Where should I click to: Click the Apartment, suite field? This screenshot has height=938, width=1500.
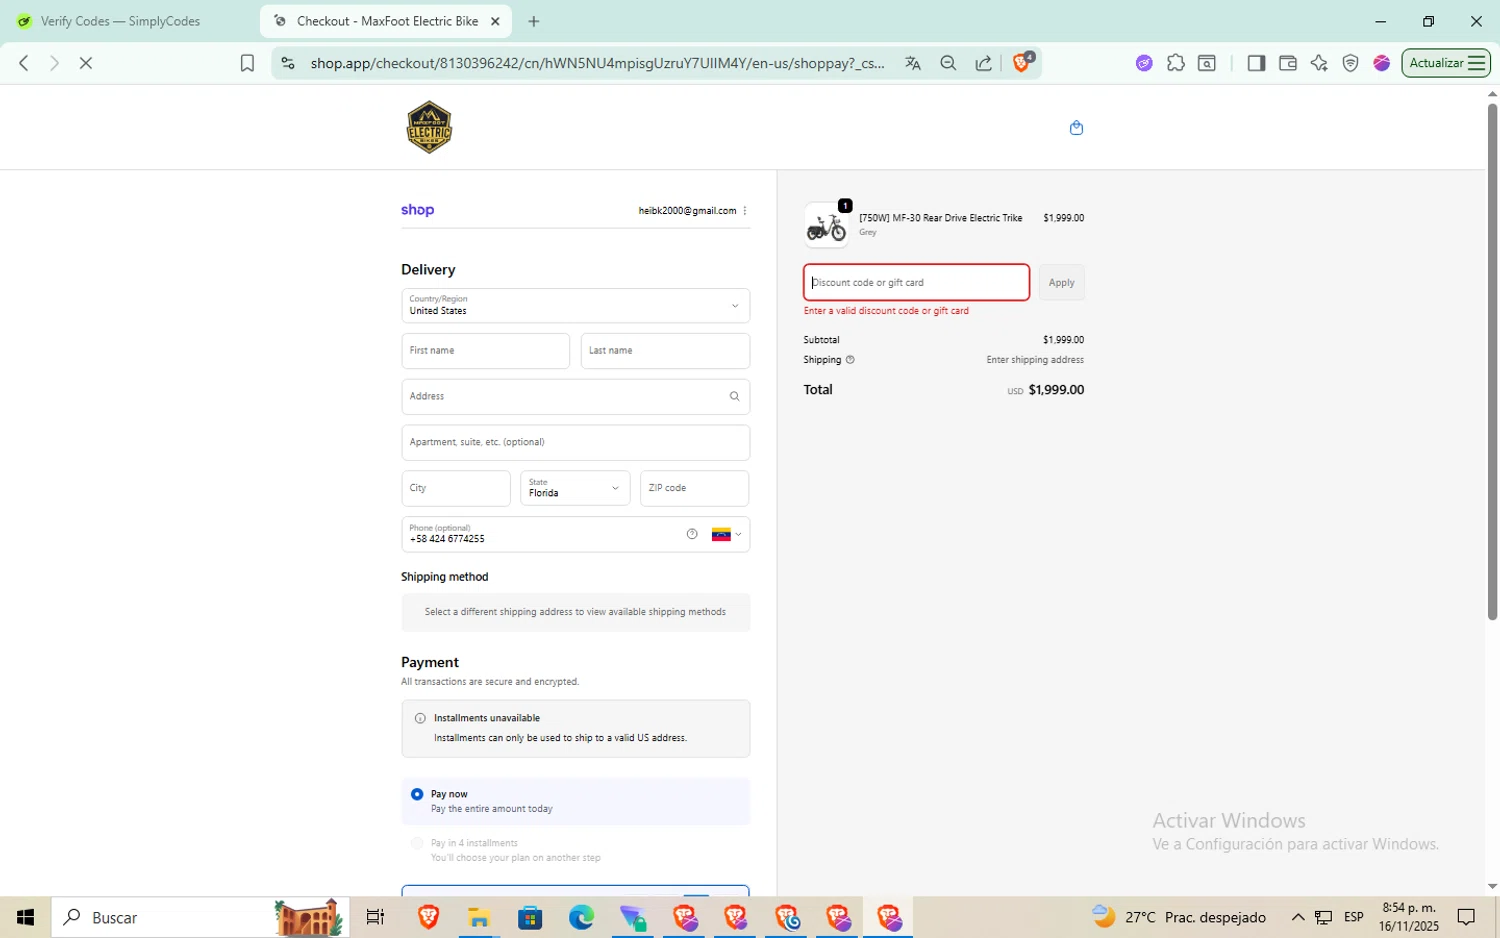[576, 443]
